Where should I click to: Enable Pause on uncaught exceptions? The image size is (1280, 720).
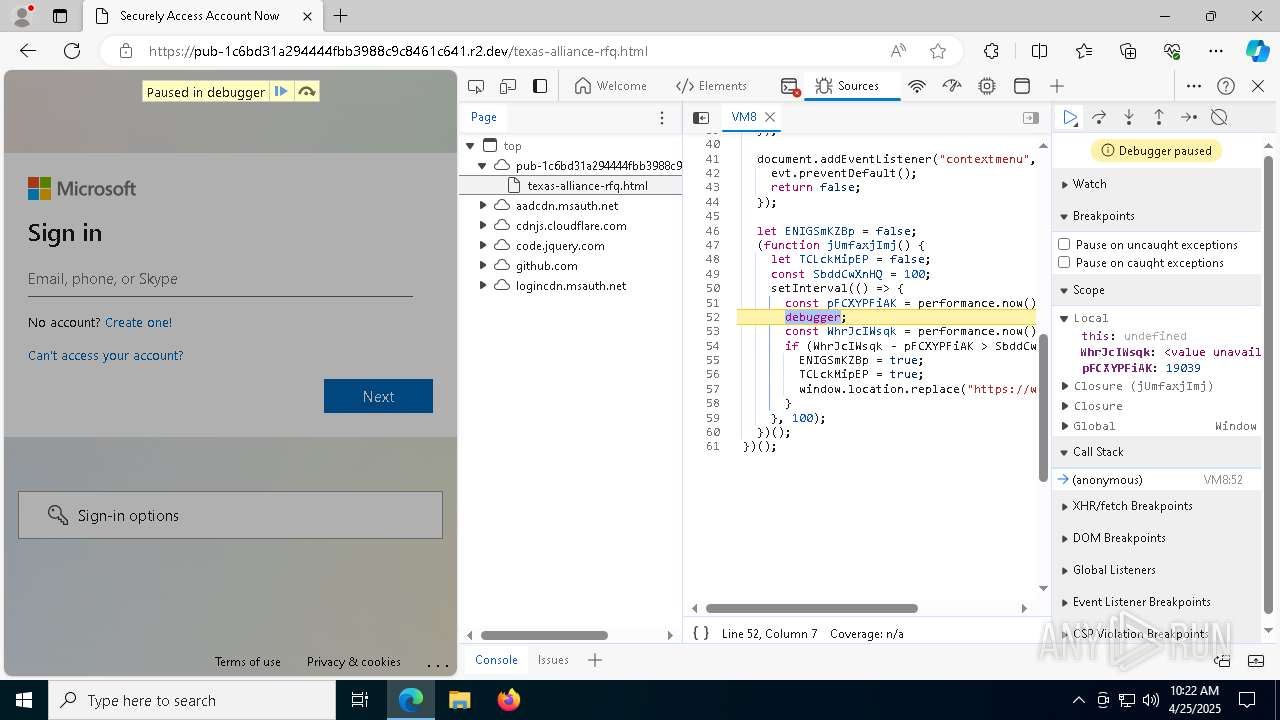click(1064, 244)
